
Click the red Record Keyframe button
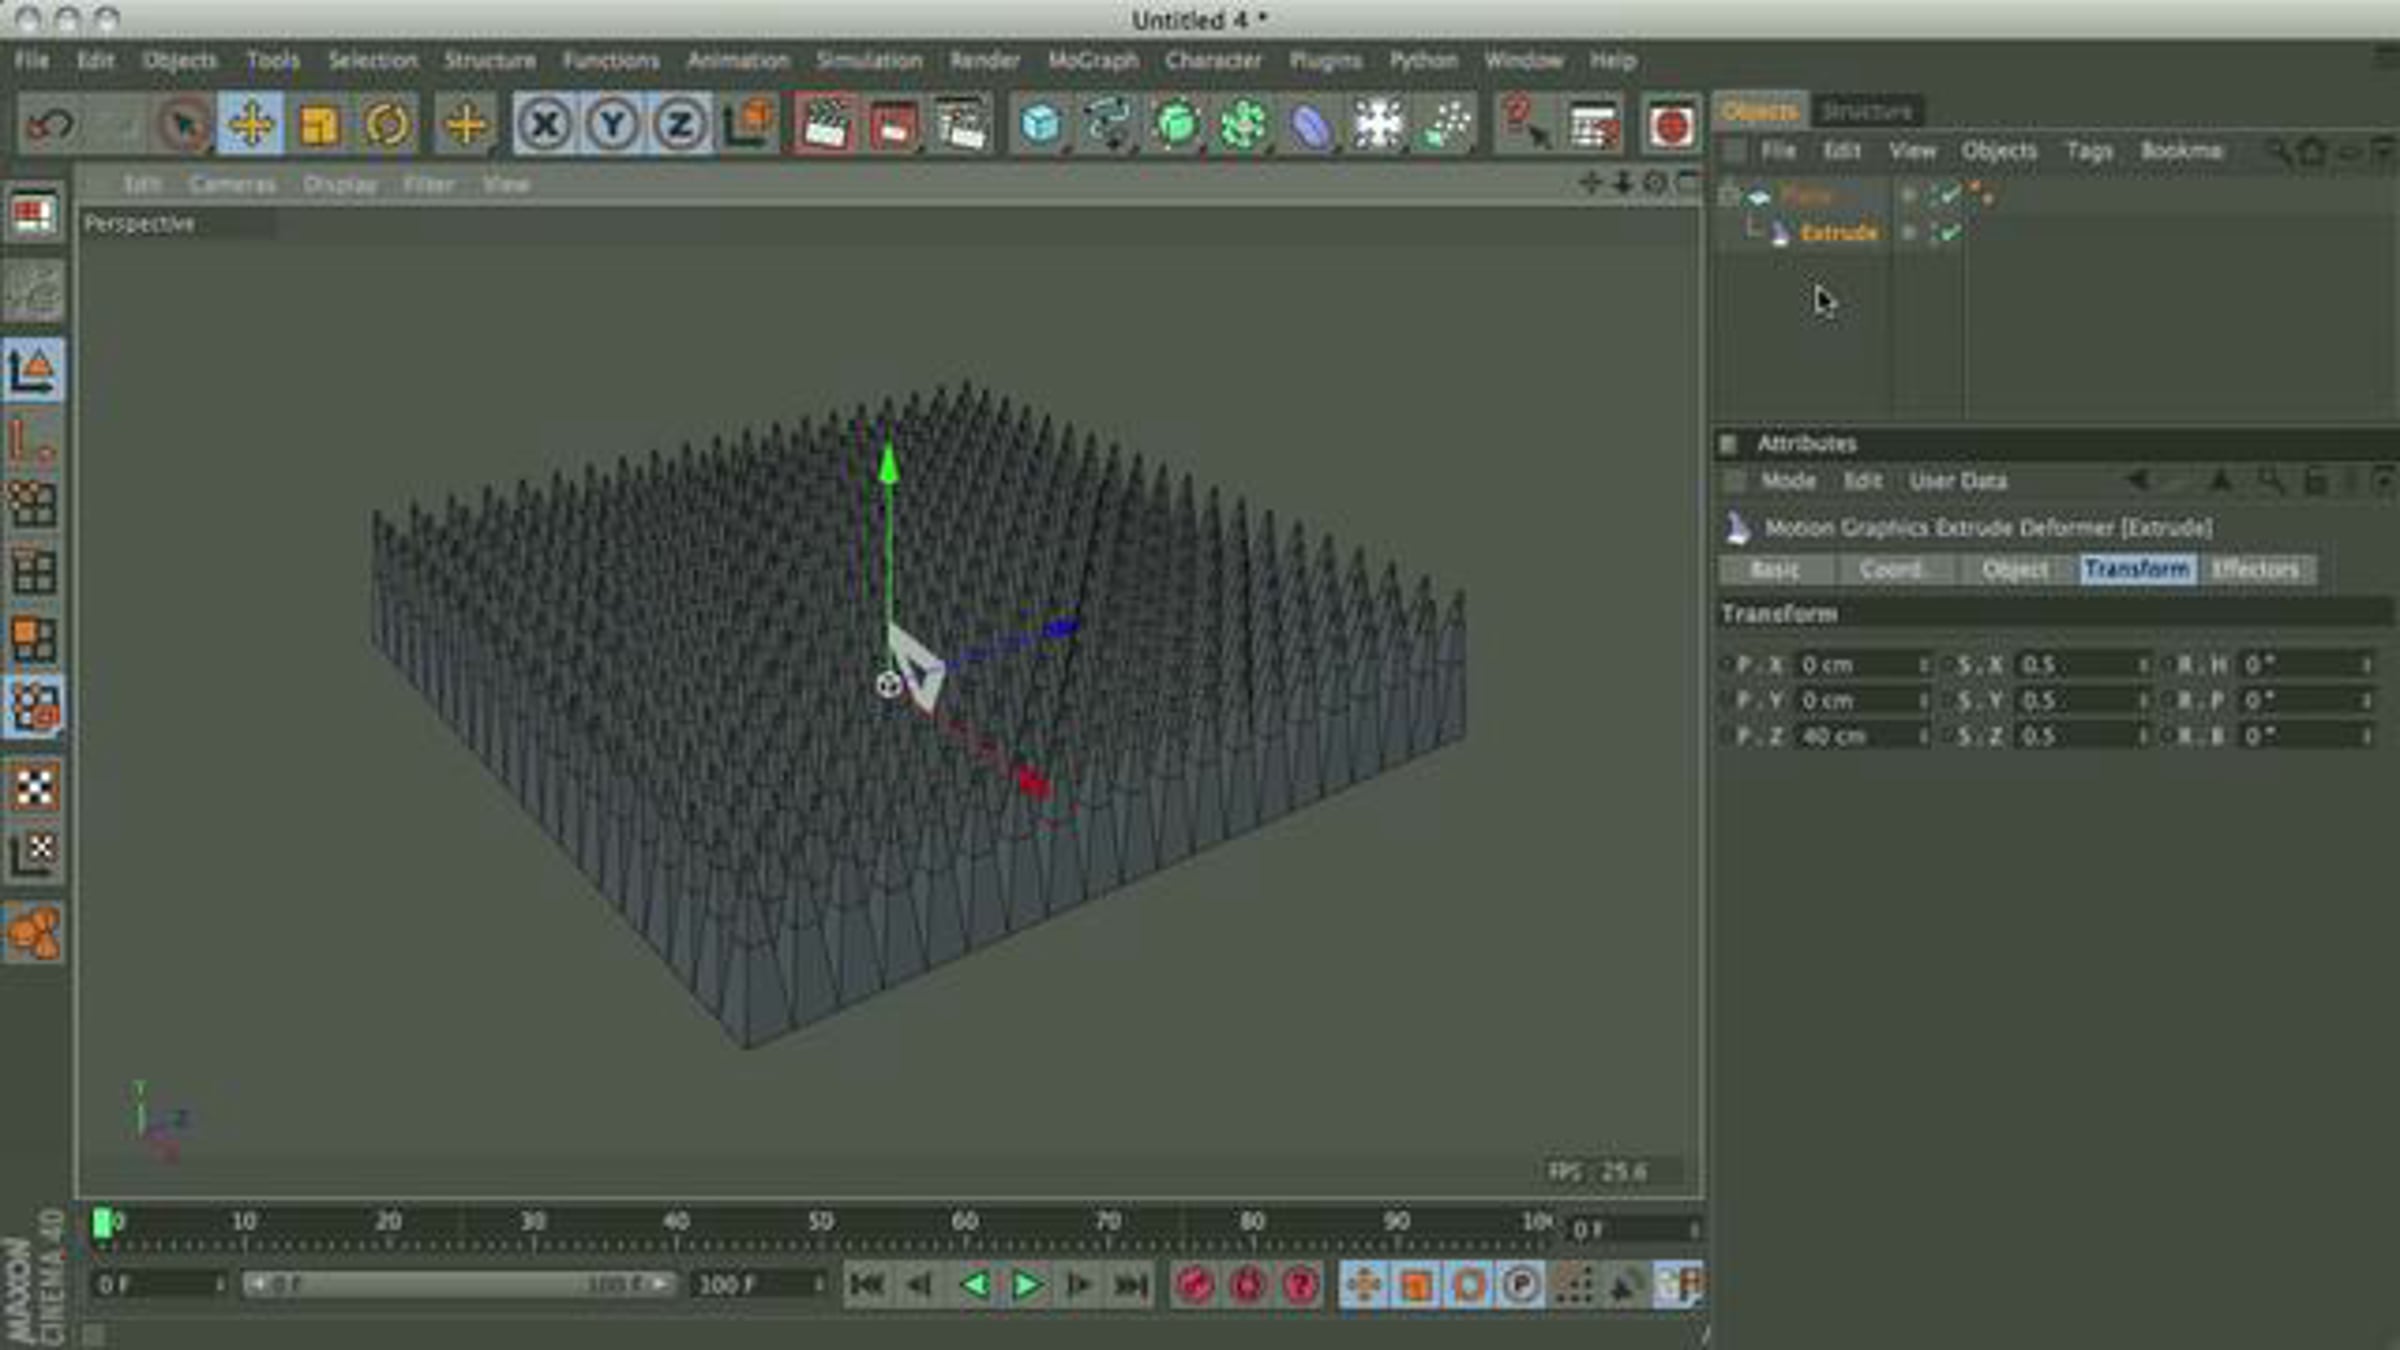pos(1194,1285)
